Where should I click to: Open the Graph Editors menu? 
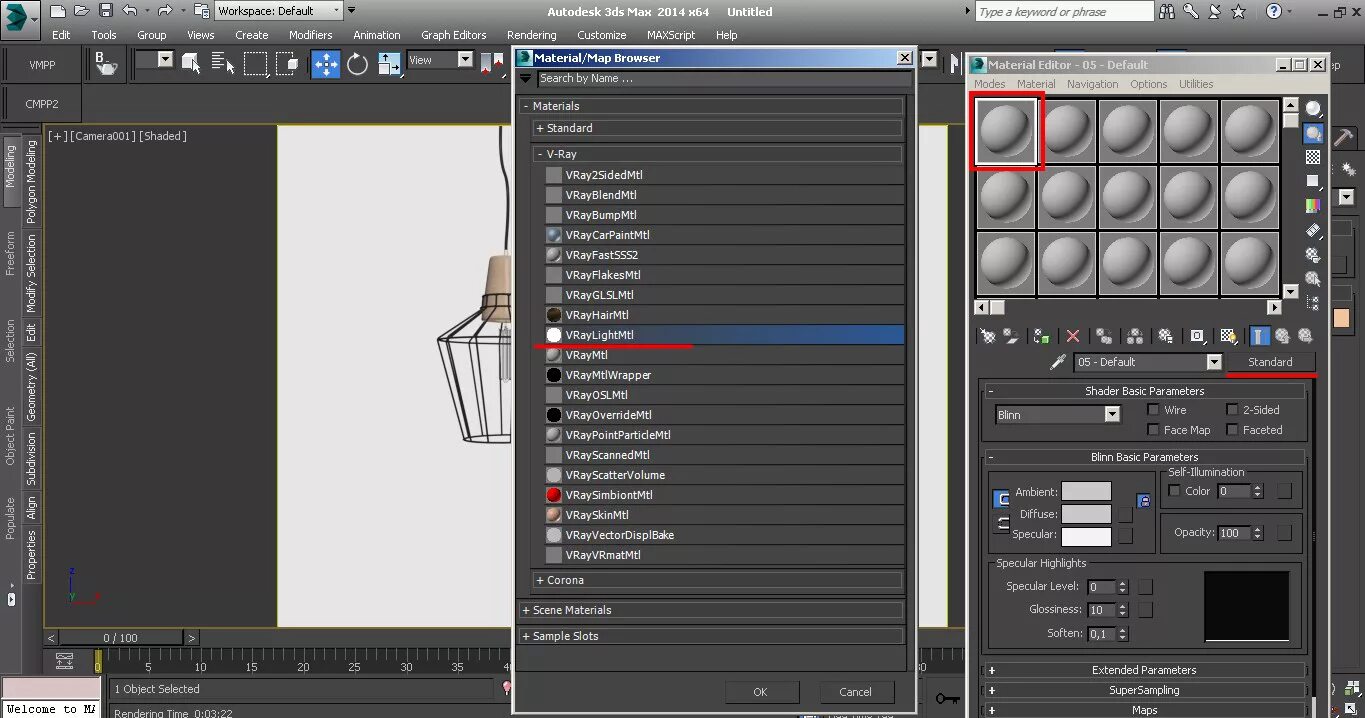pos(453,35)
